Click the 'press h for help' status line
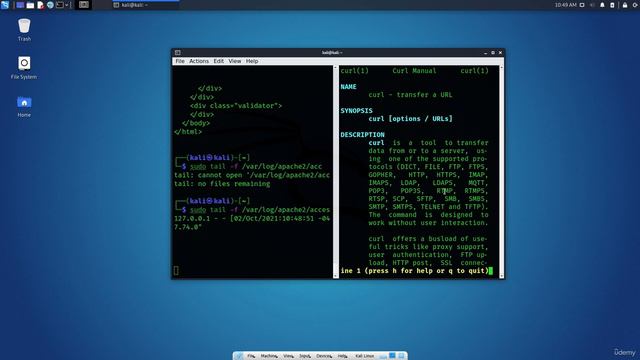The image size is (640, 360). click(414, 271)
